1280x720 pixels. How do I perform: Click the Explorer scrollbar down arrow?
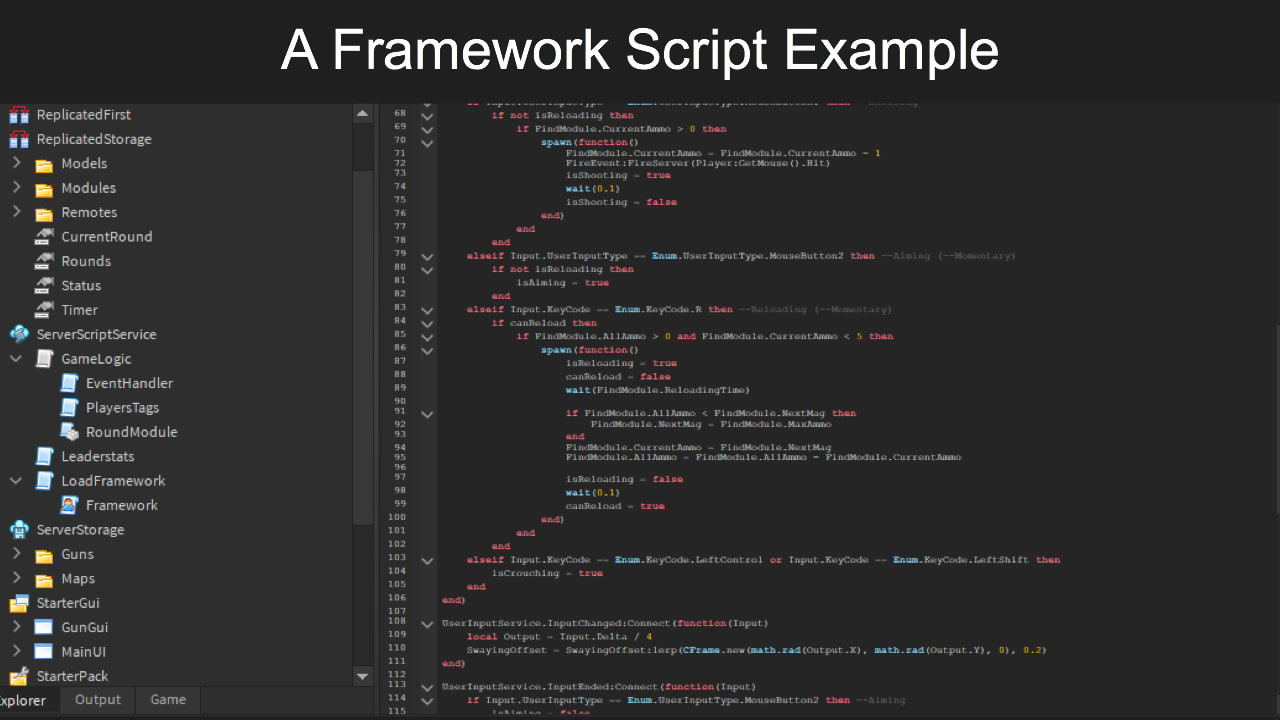coord(362,676)
